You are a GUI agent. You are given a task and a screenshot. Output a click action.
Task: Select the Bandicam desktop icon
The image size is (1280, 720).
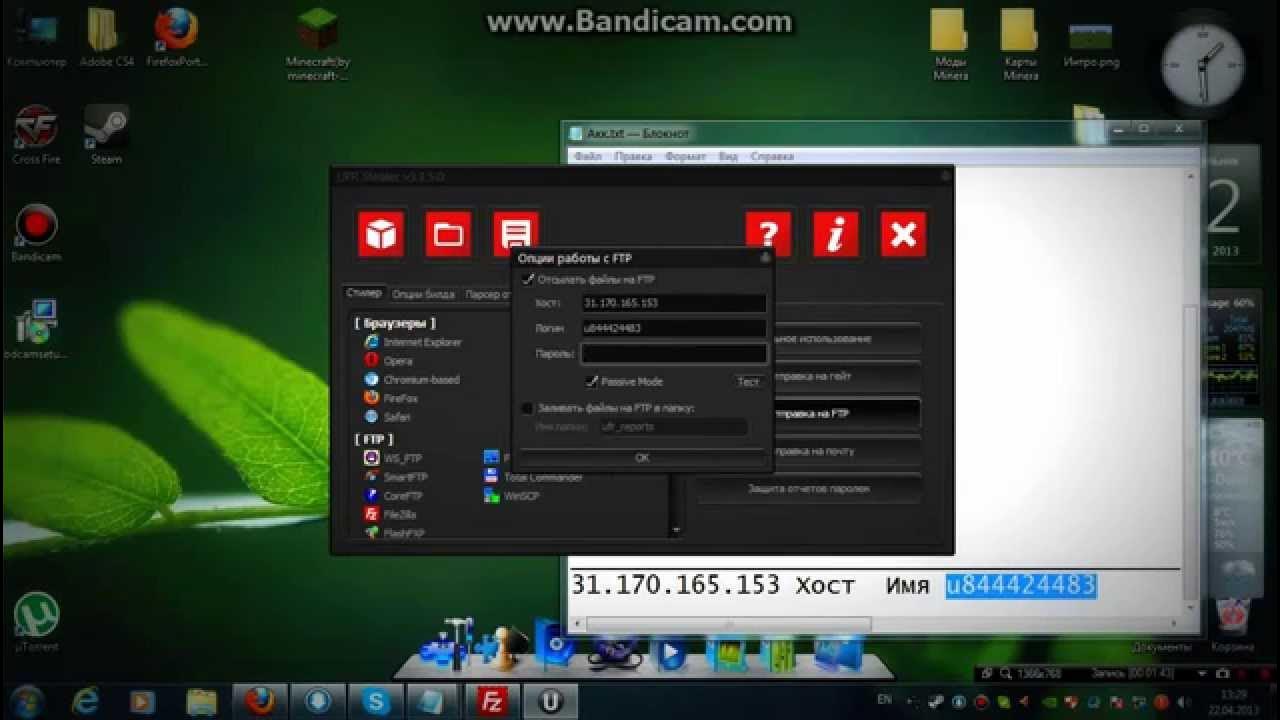36,232
